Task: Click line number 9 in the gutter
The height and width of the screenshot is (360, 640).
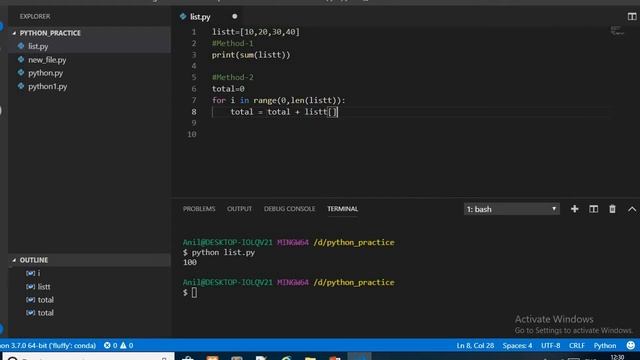Action: click(193, 123)
